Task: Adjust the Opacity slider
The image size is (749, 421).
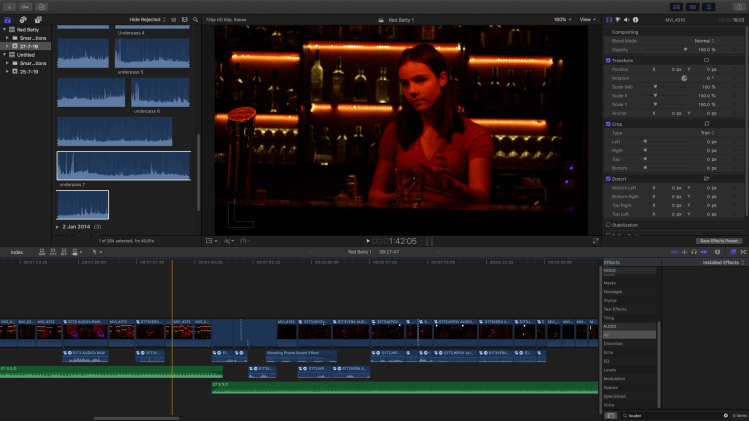Action: click(685, 49)
